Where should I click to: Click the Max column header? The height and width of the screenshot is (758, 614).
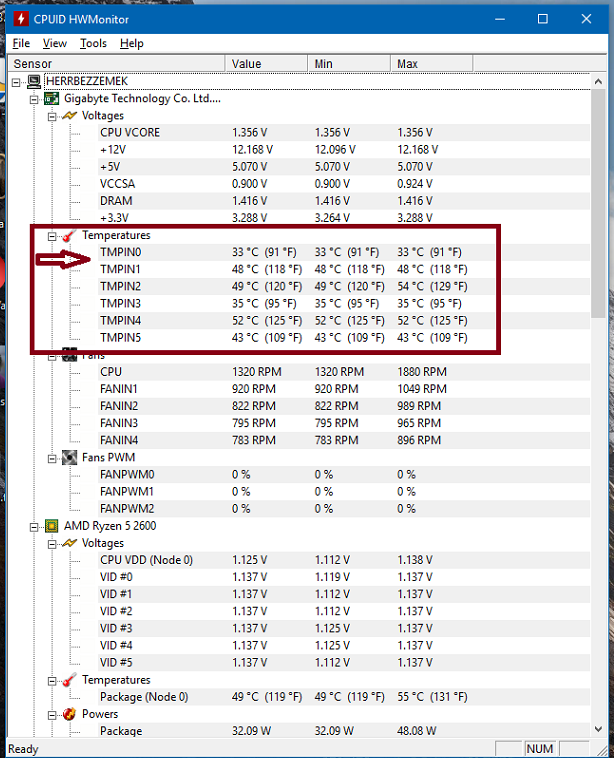click(432, 64)
